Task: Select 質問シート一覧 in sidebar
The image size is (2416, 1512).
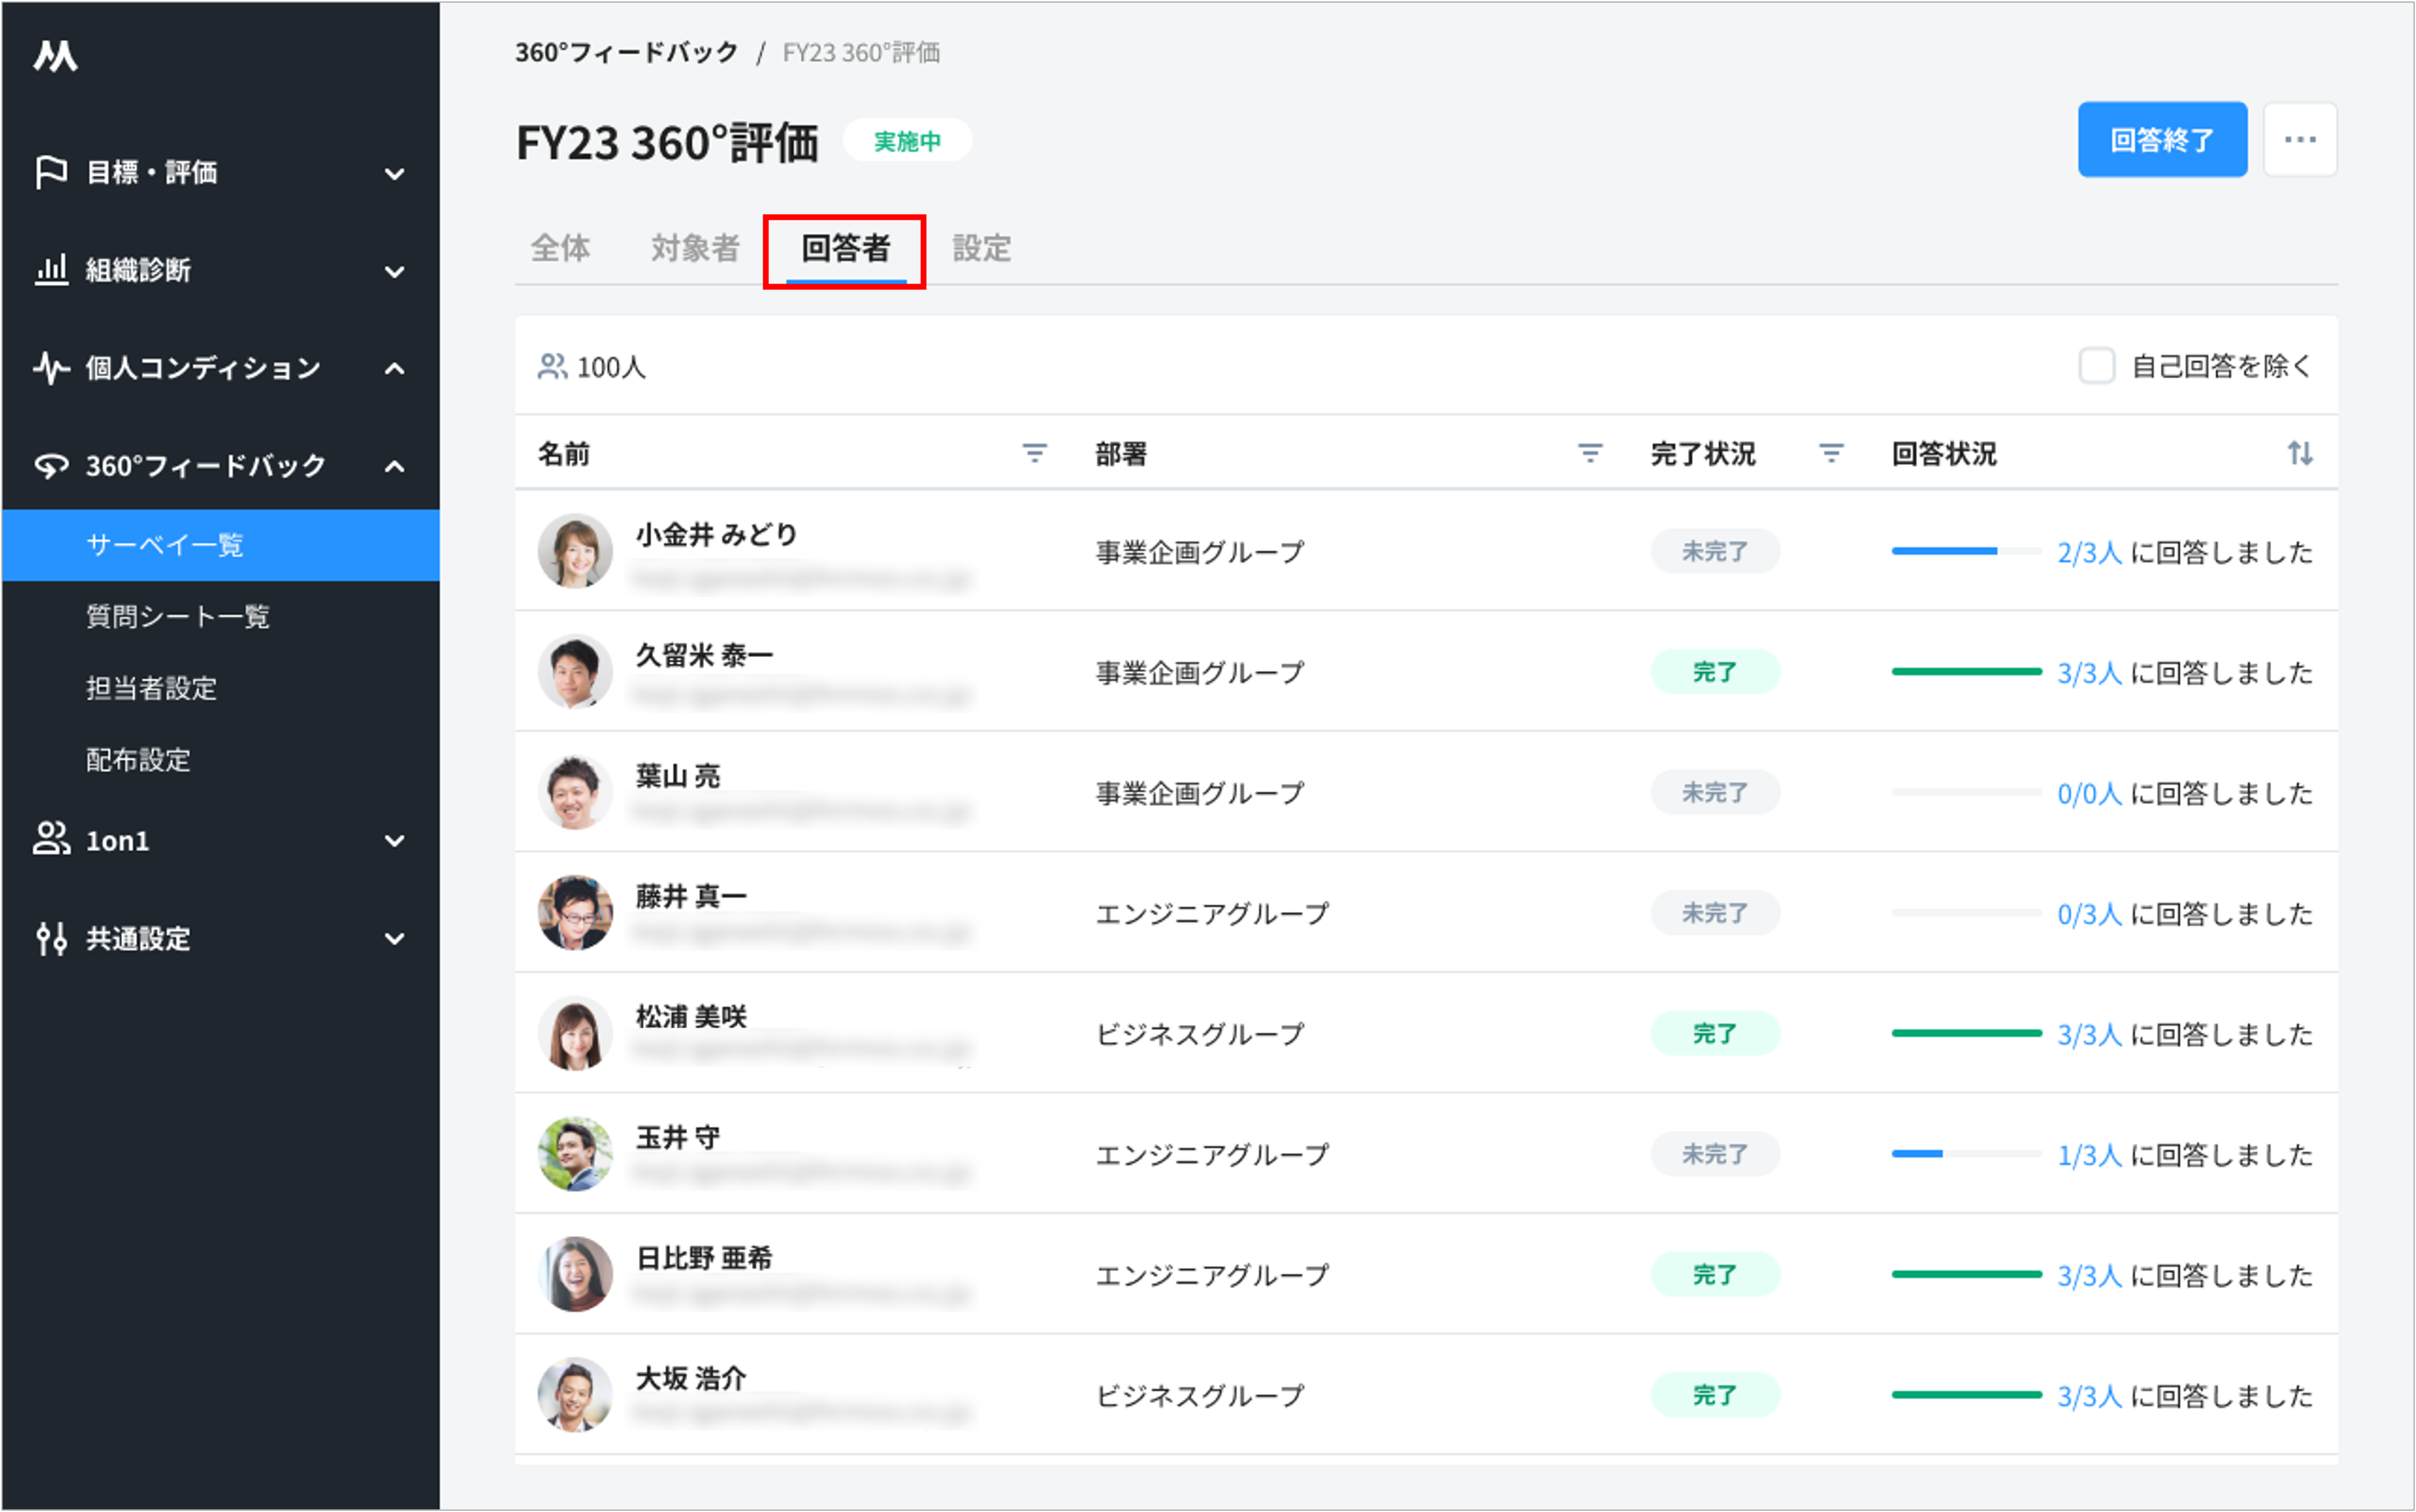Action: [x=178, y=616]
